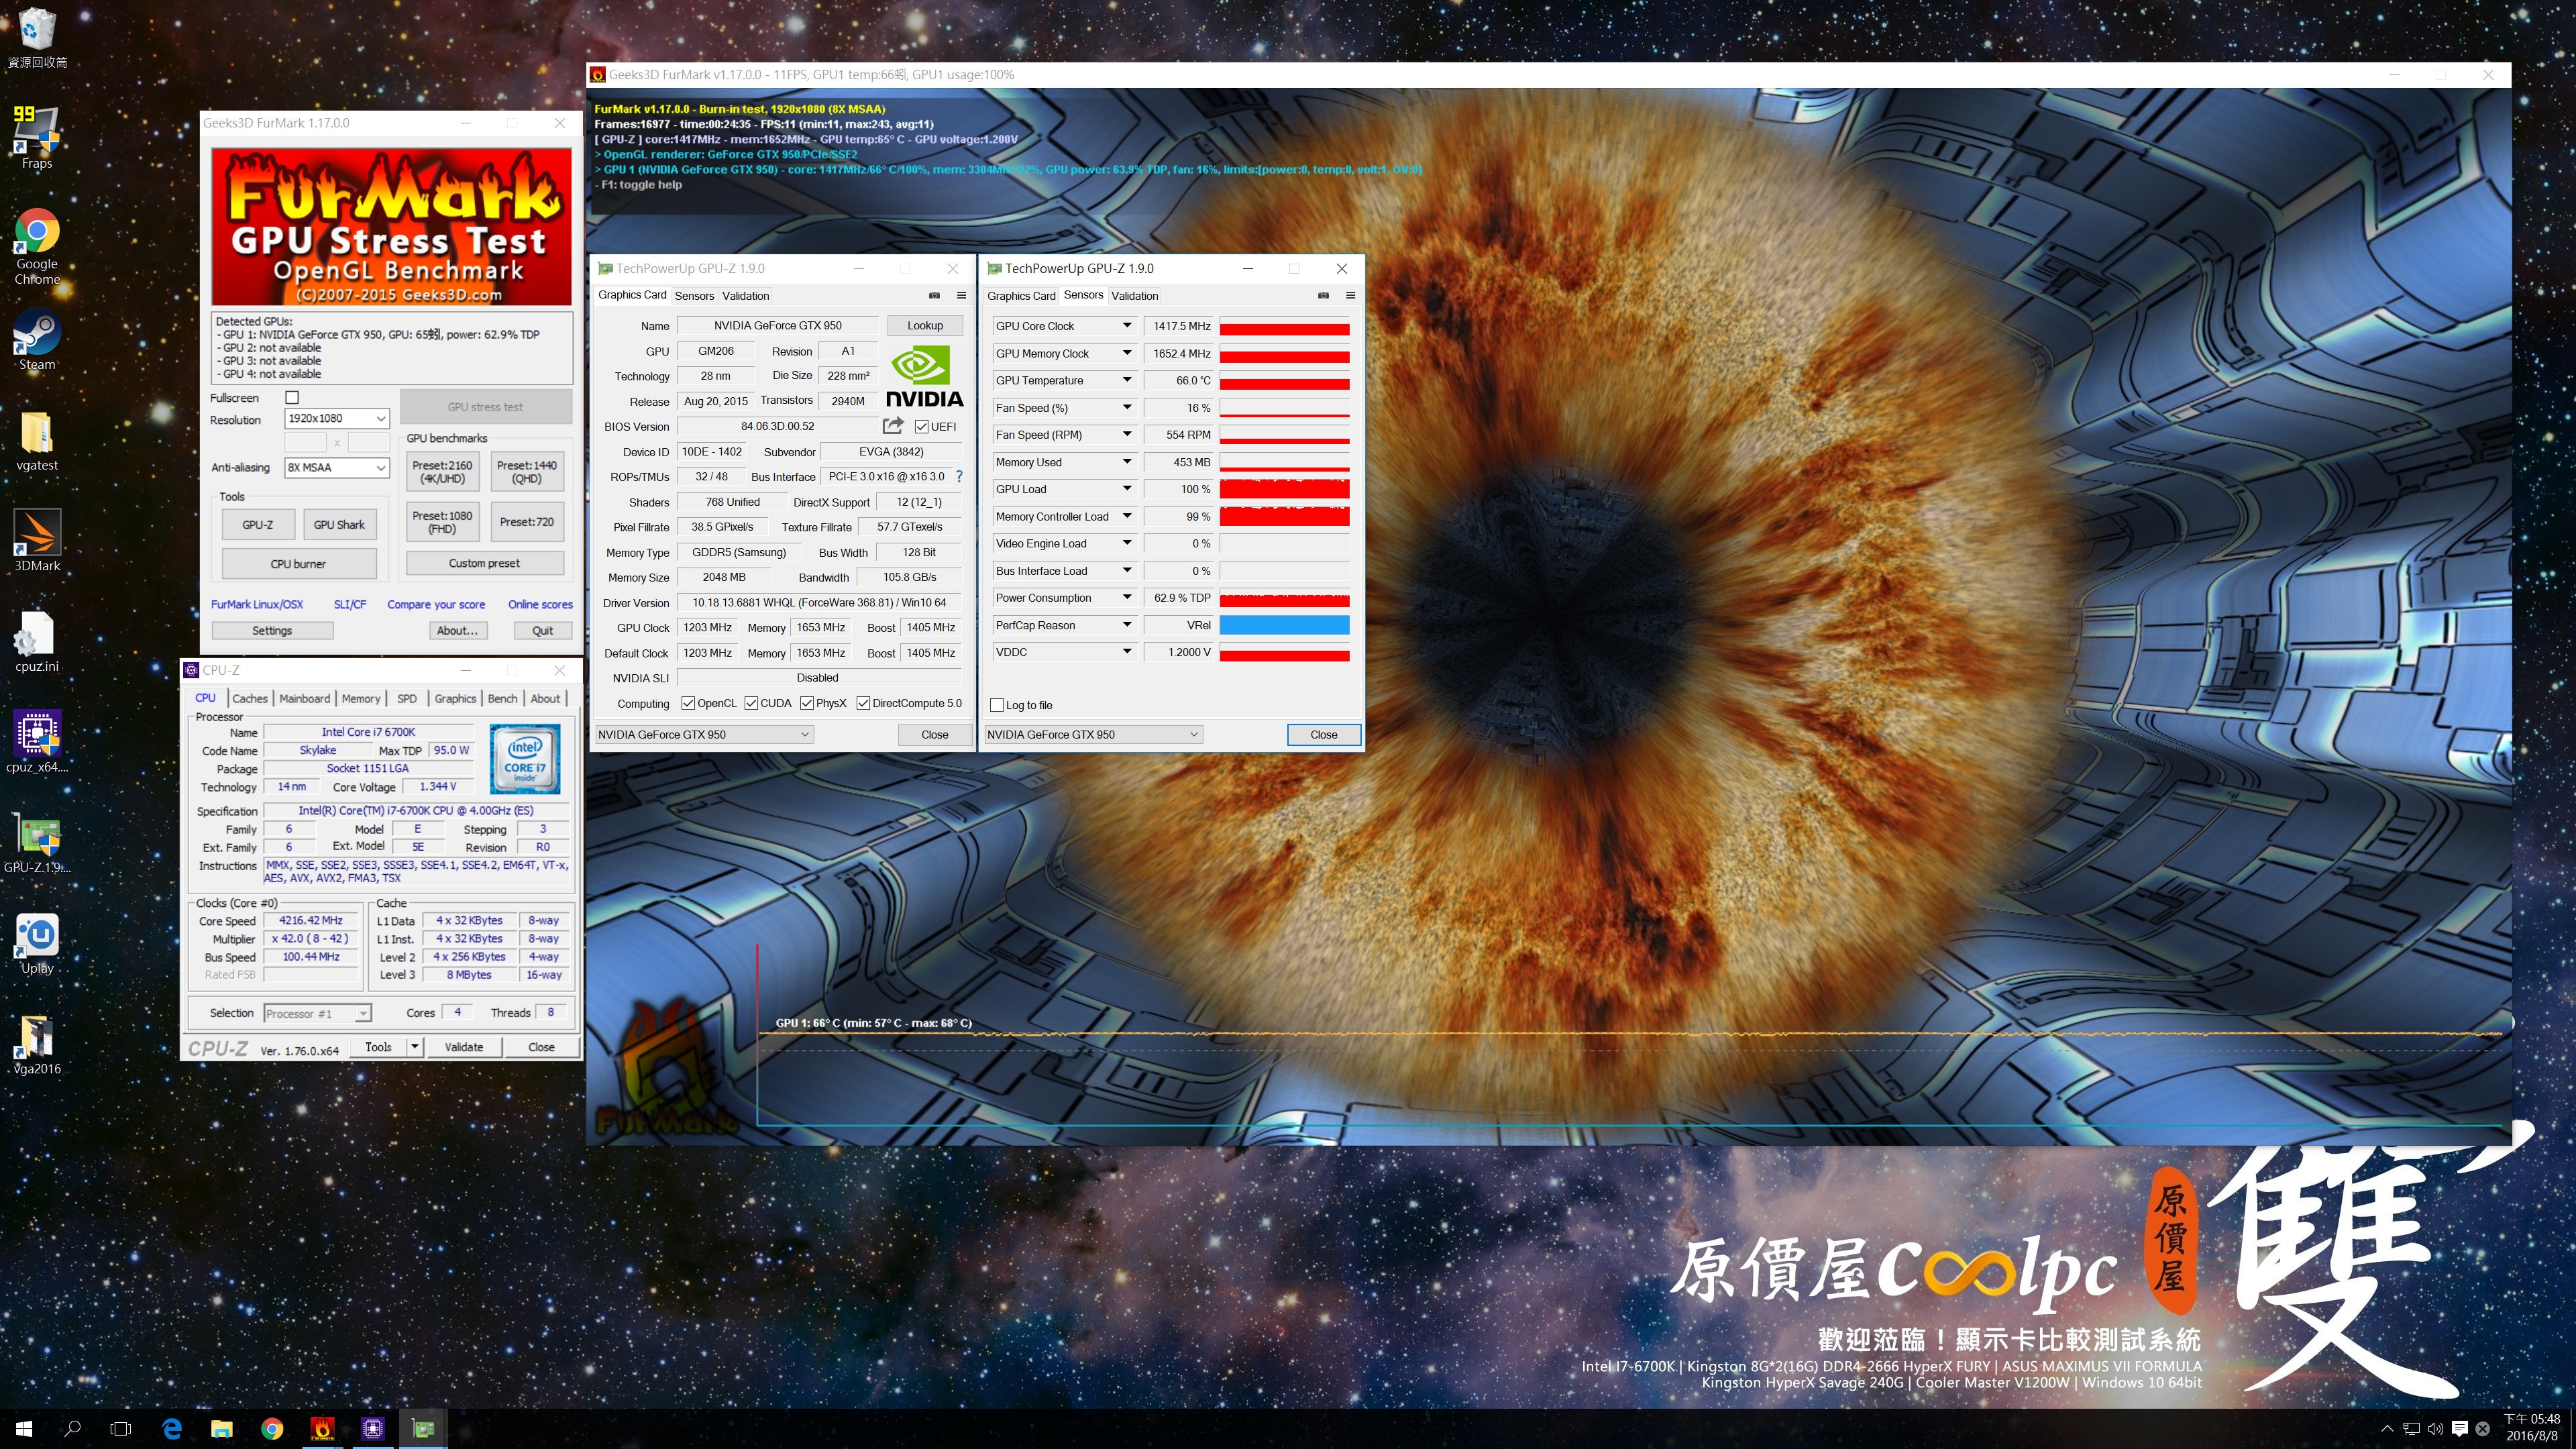Image resolution: width=2576 pixels, height=1449 pixels.
Task: Open Task View on taskbar
Action: coord(120,1429)
